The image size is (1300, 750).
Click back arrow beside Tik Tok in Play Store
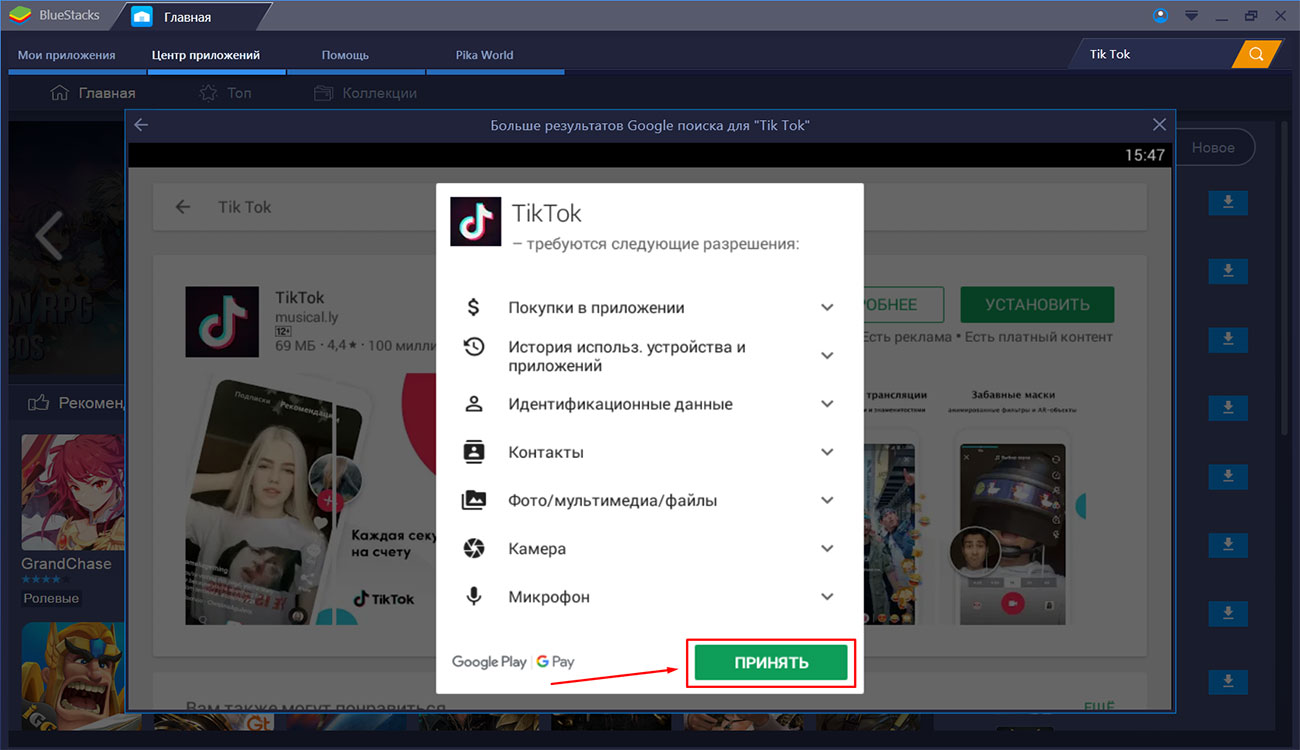(182, 207)
